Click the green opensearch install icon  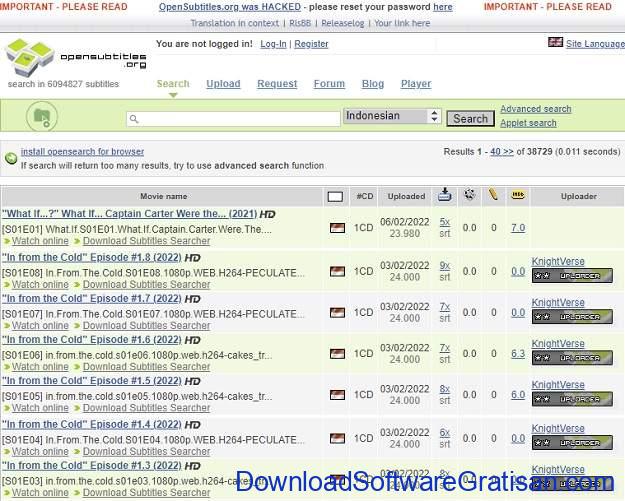(x=11, y=158)
